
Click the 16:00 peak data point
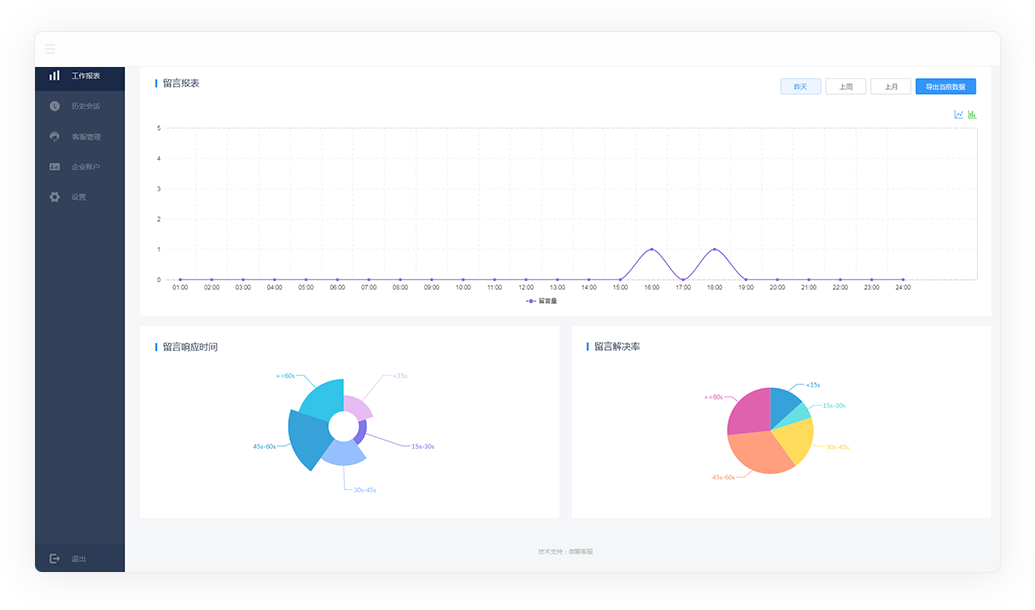point(651,250)
